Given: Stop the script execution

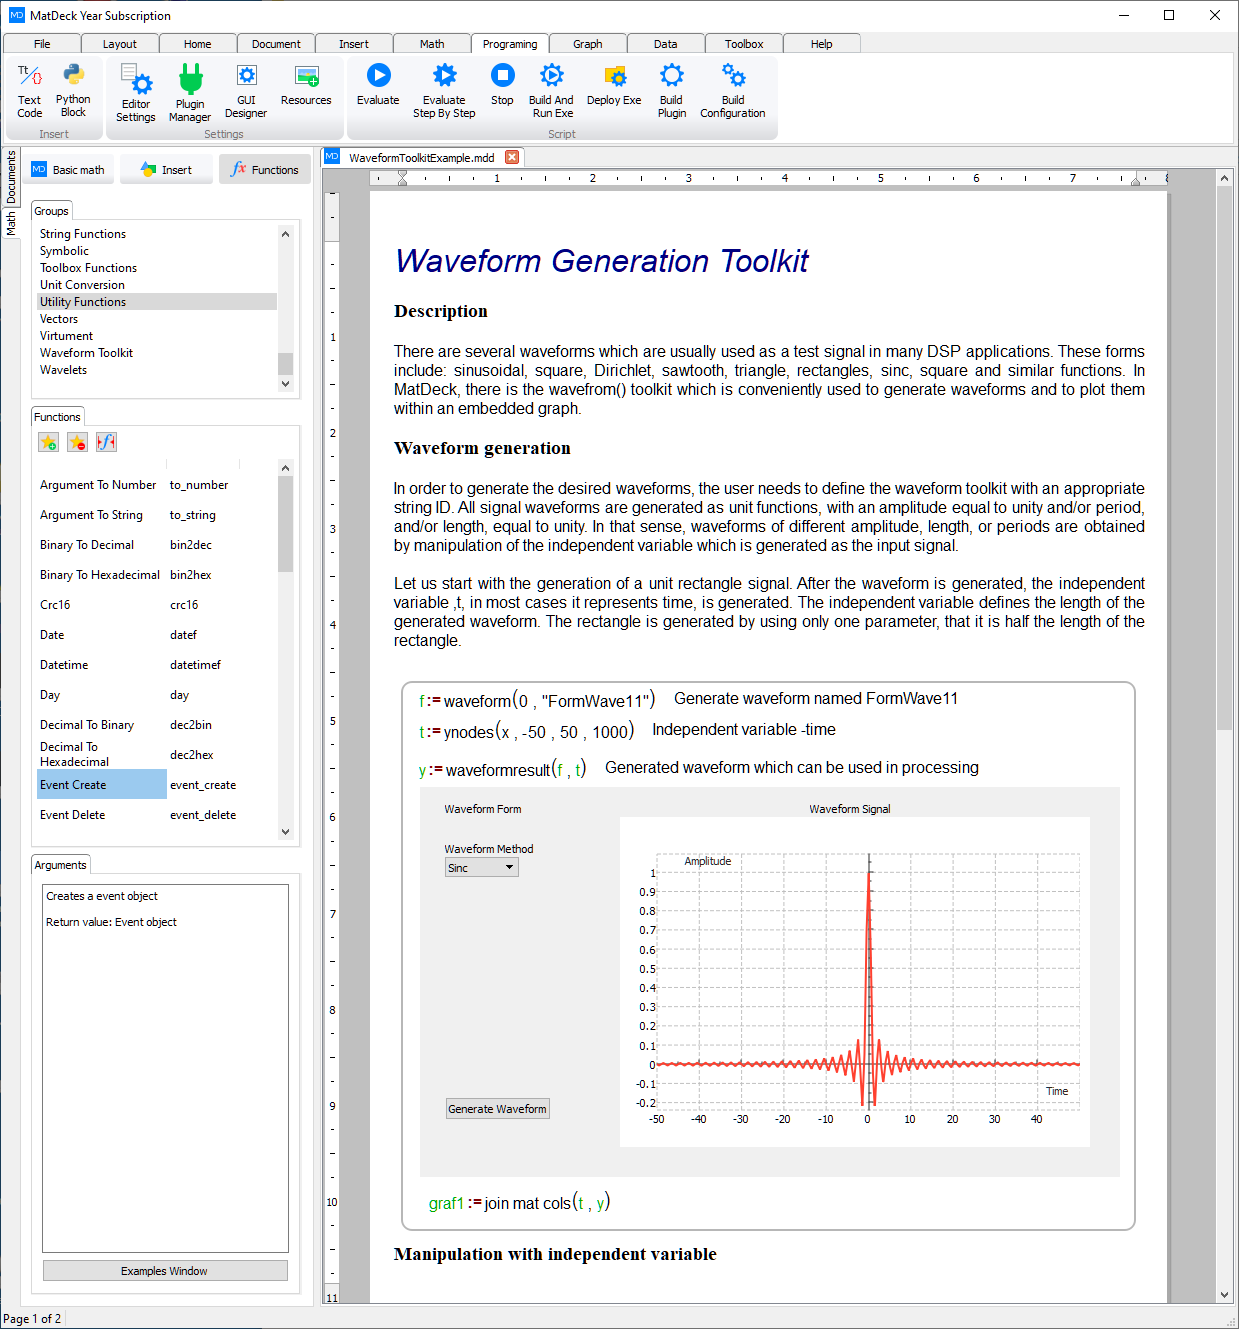Looking at the screenshot, I should (x=502, y=86).
